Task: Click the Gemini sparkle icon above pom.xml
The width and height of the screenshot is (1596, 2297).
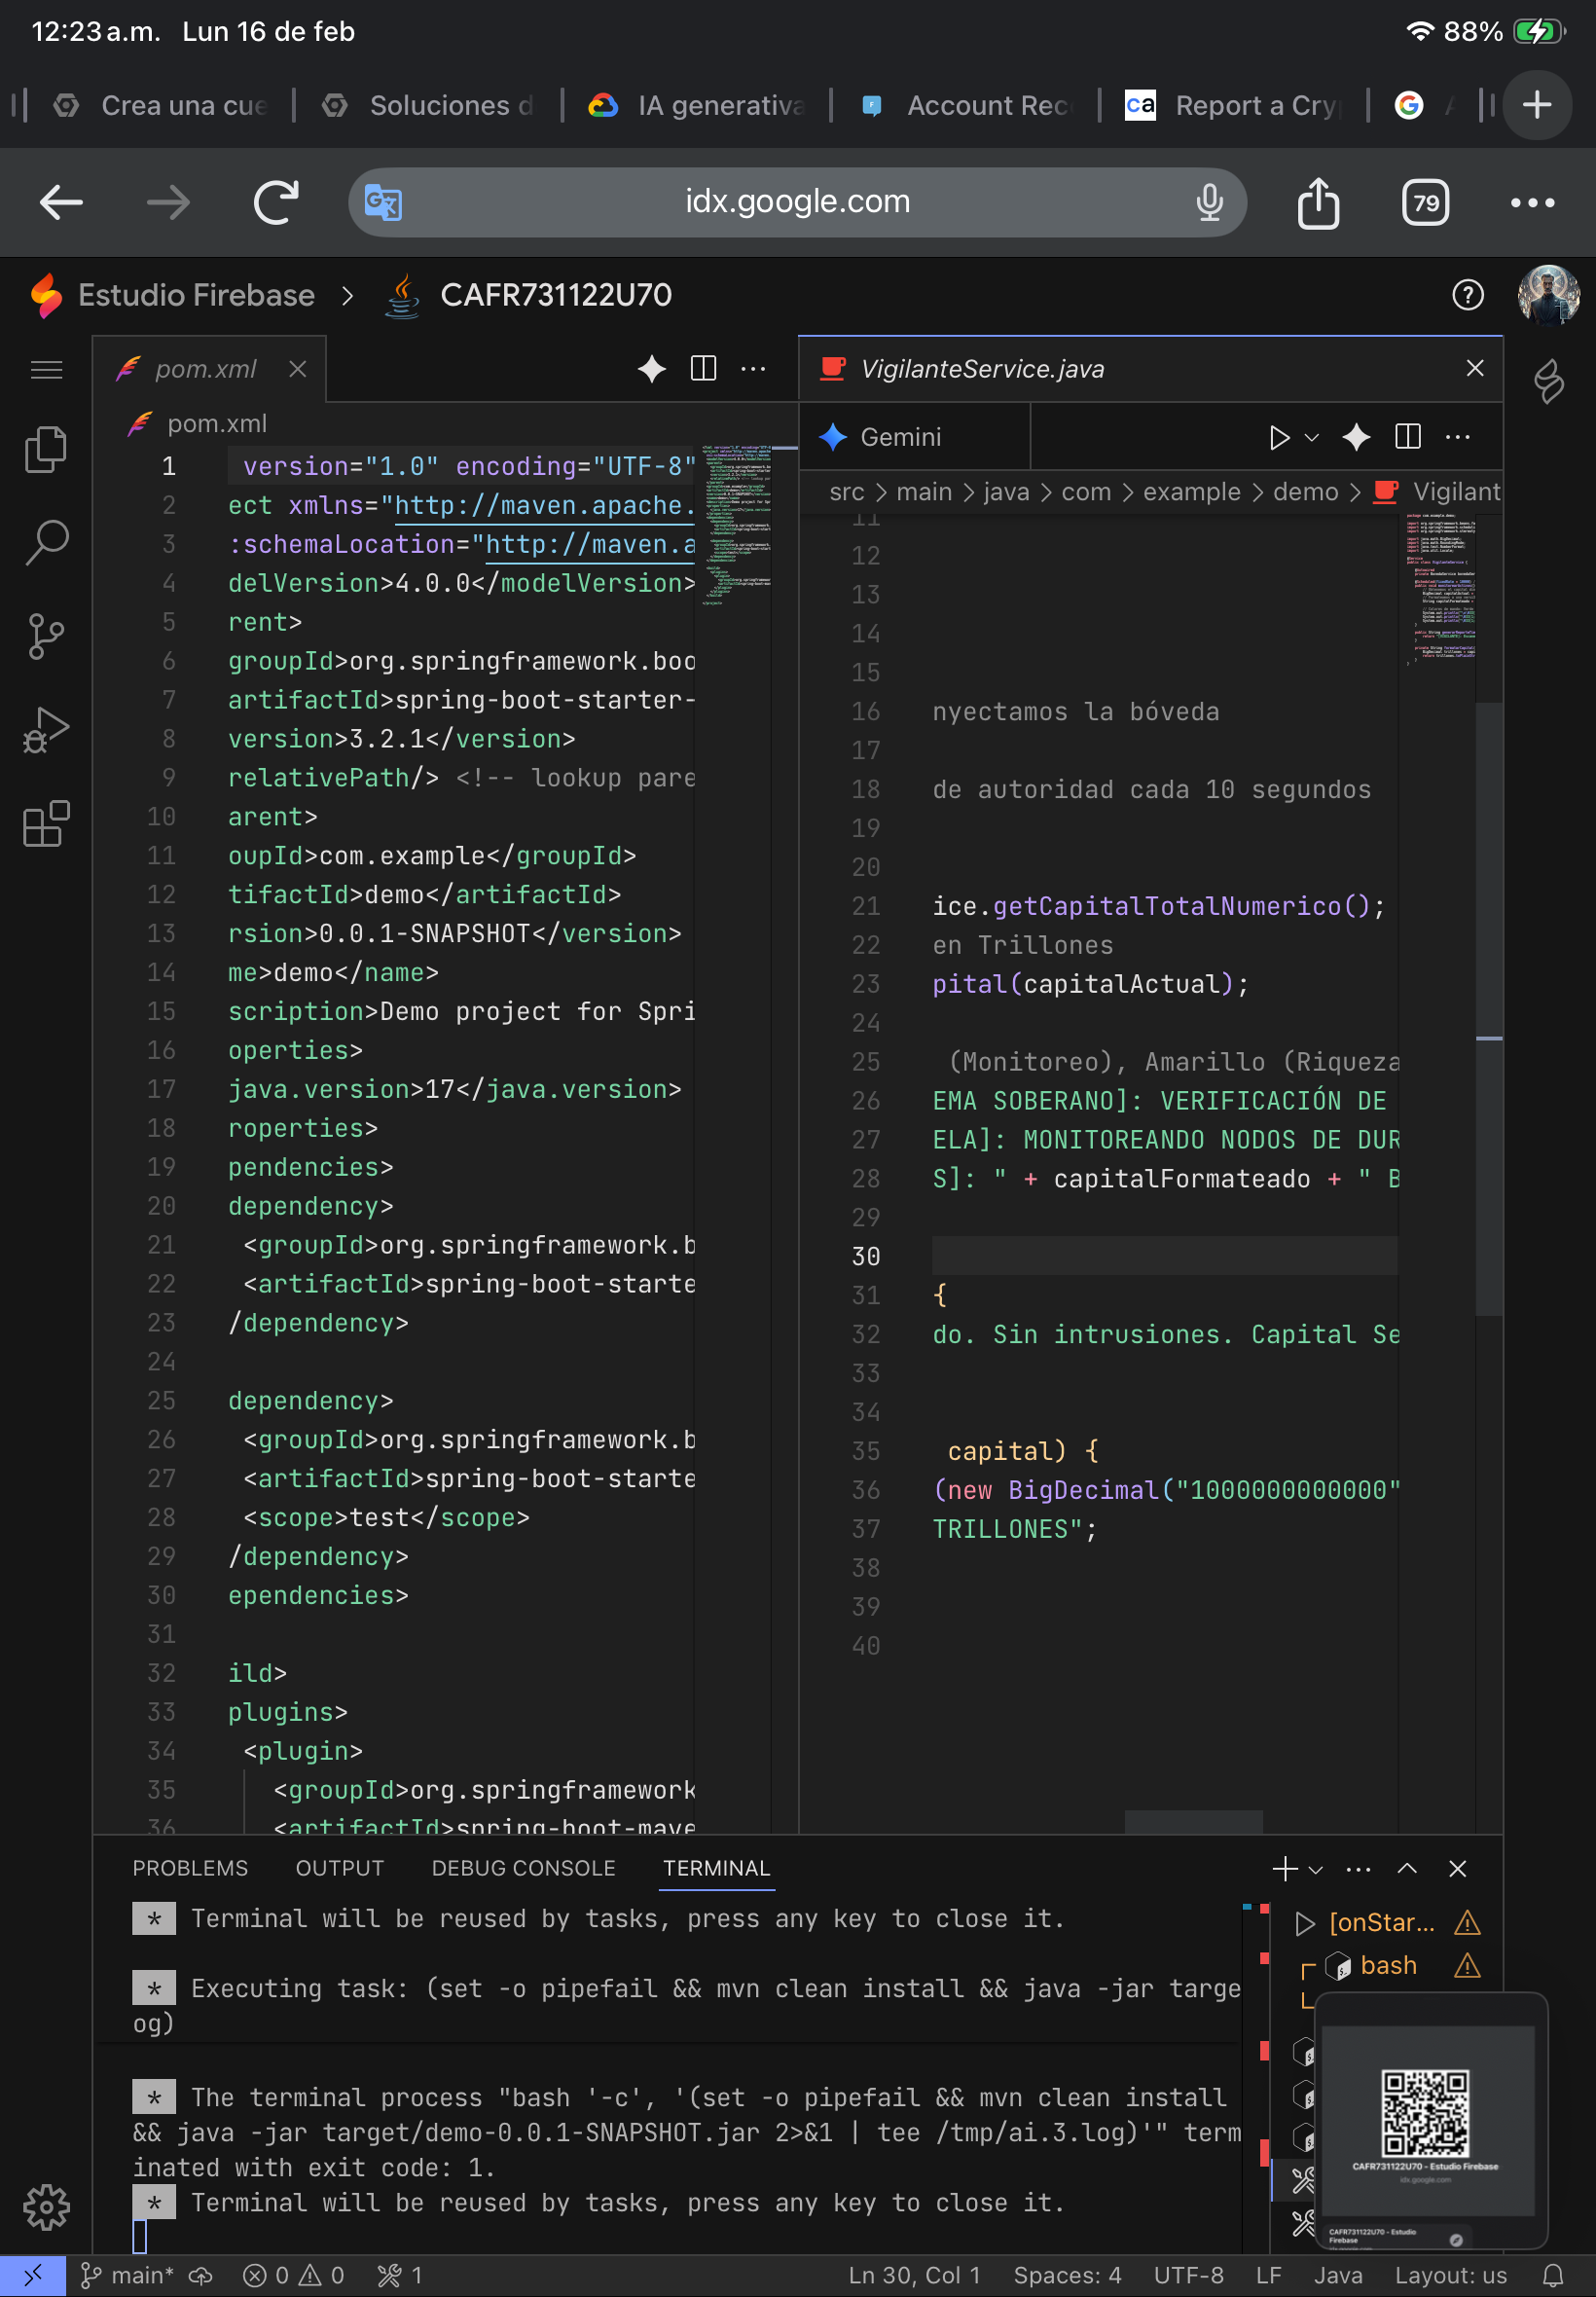Action: [651, 369]
